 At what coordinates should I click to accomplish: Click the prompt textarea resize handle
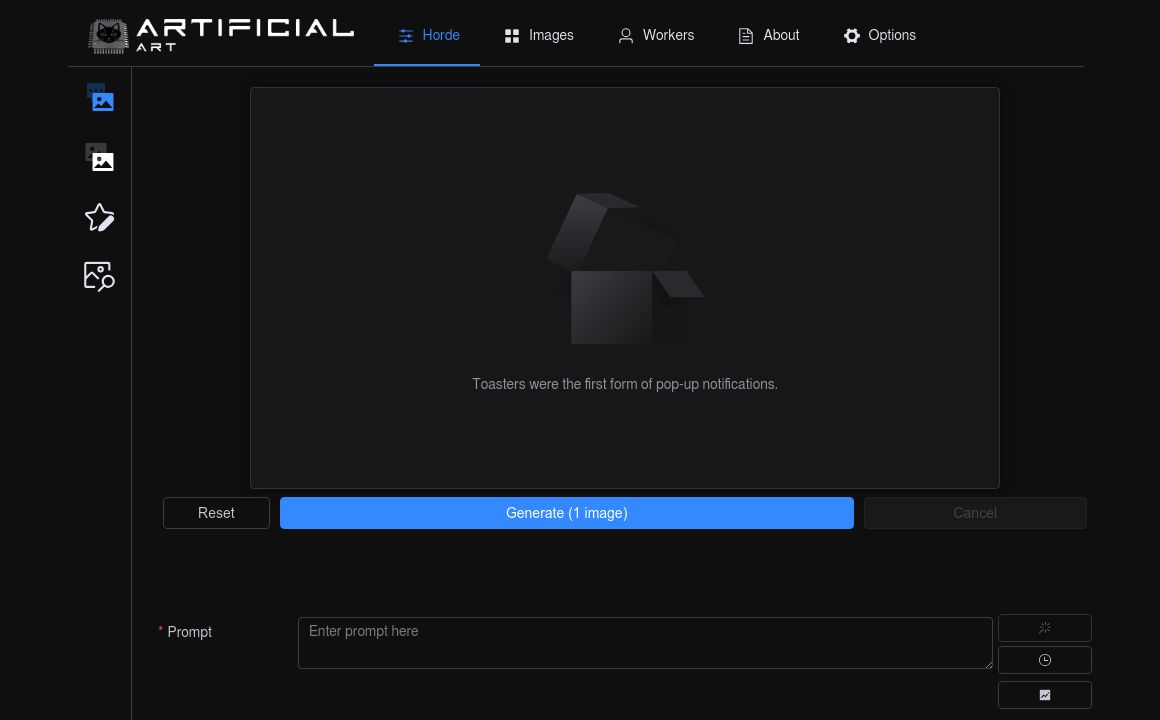coord(988,664)
